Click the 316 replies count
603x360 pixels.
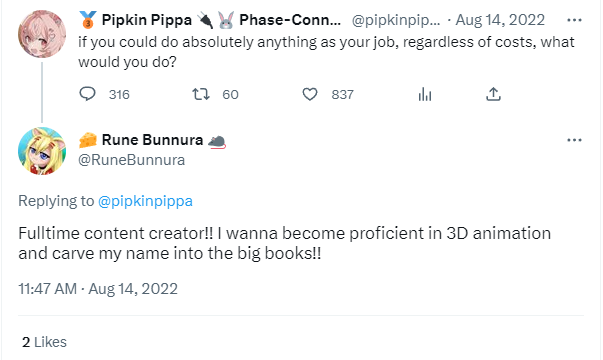pos(119,95)
